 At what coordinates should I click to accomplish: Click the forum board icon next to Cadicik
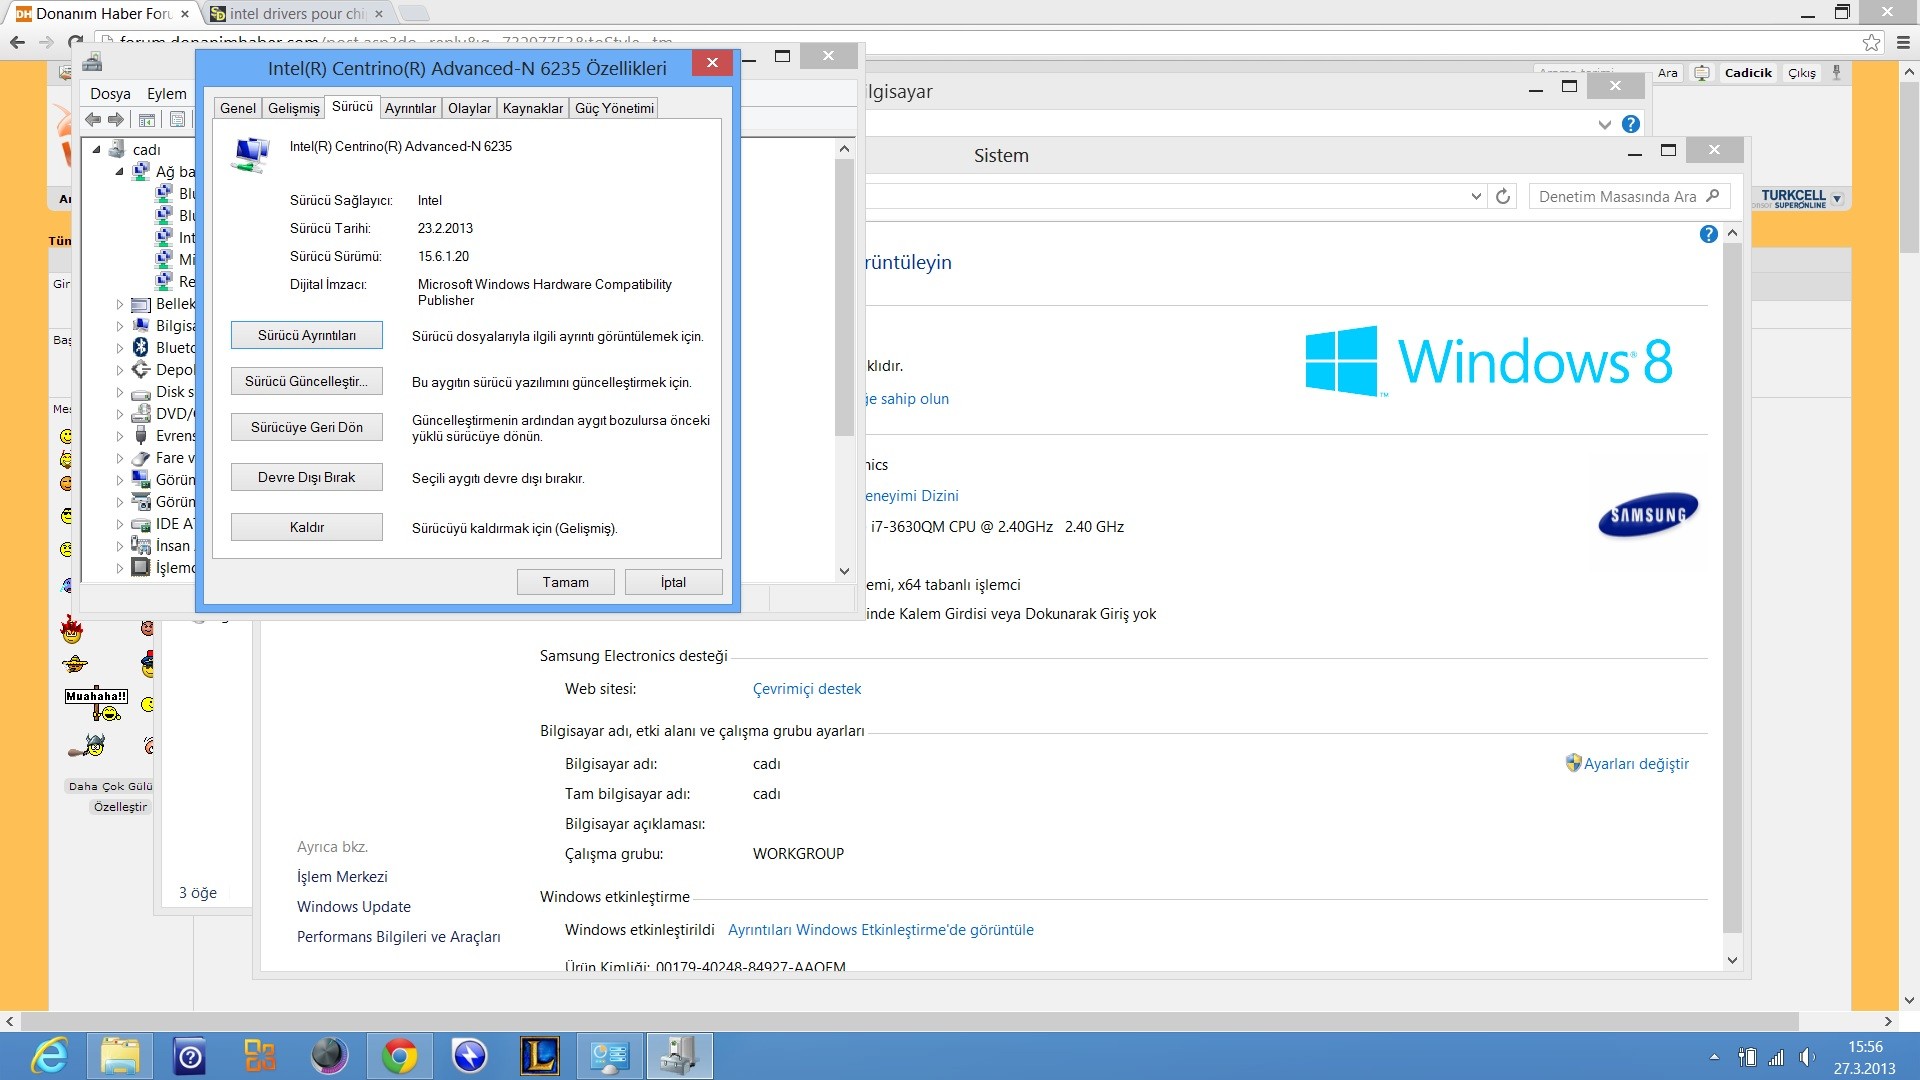tap(1702, 73)
